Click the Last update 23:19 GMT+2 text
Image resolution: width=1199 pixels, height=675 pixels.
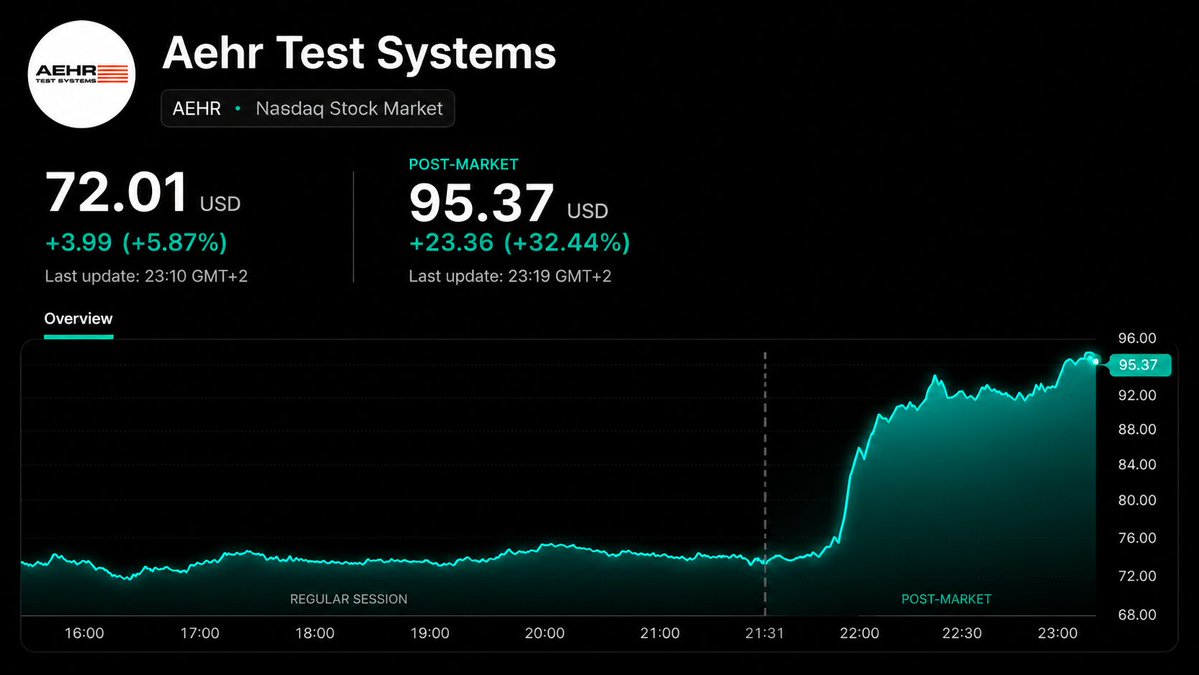click(510, 276)
